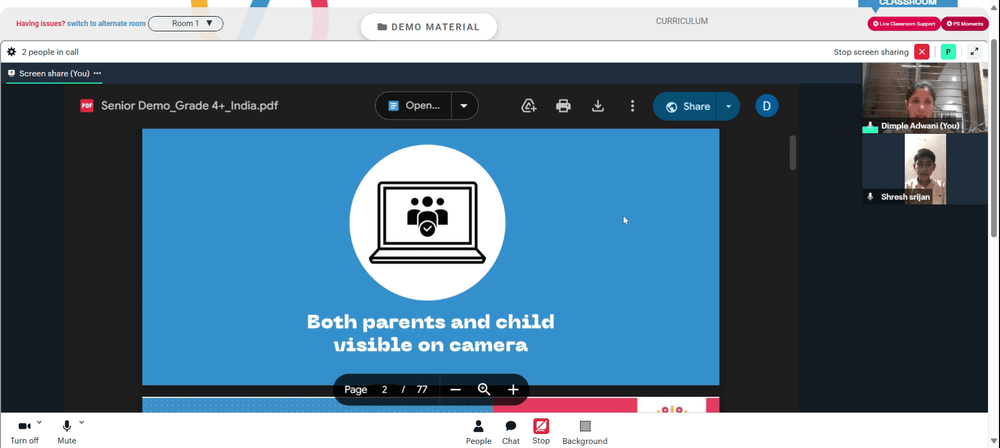Open PS Moments button
Viewport: 1000px width, 448px height.
[965, 24]
